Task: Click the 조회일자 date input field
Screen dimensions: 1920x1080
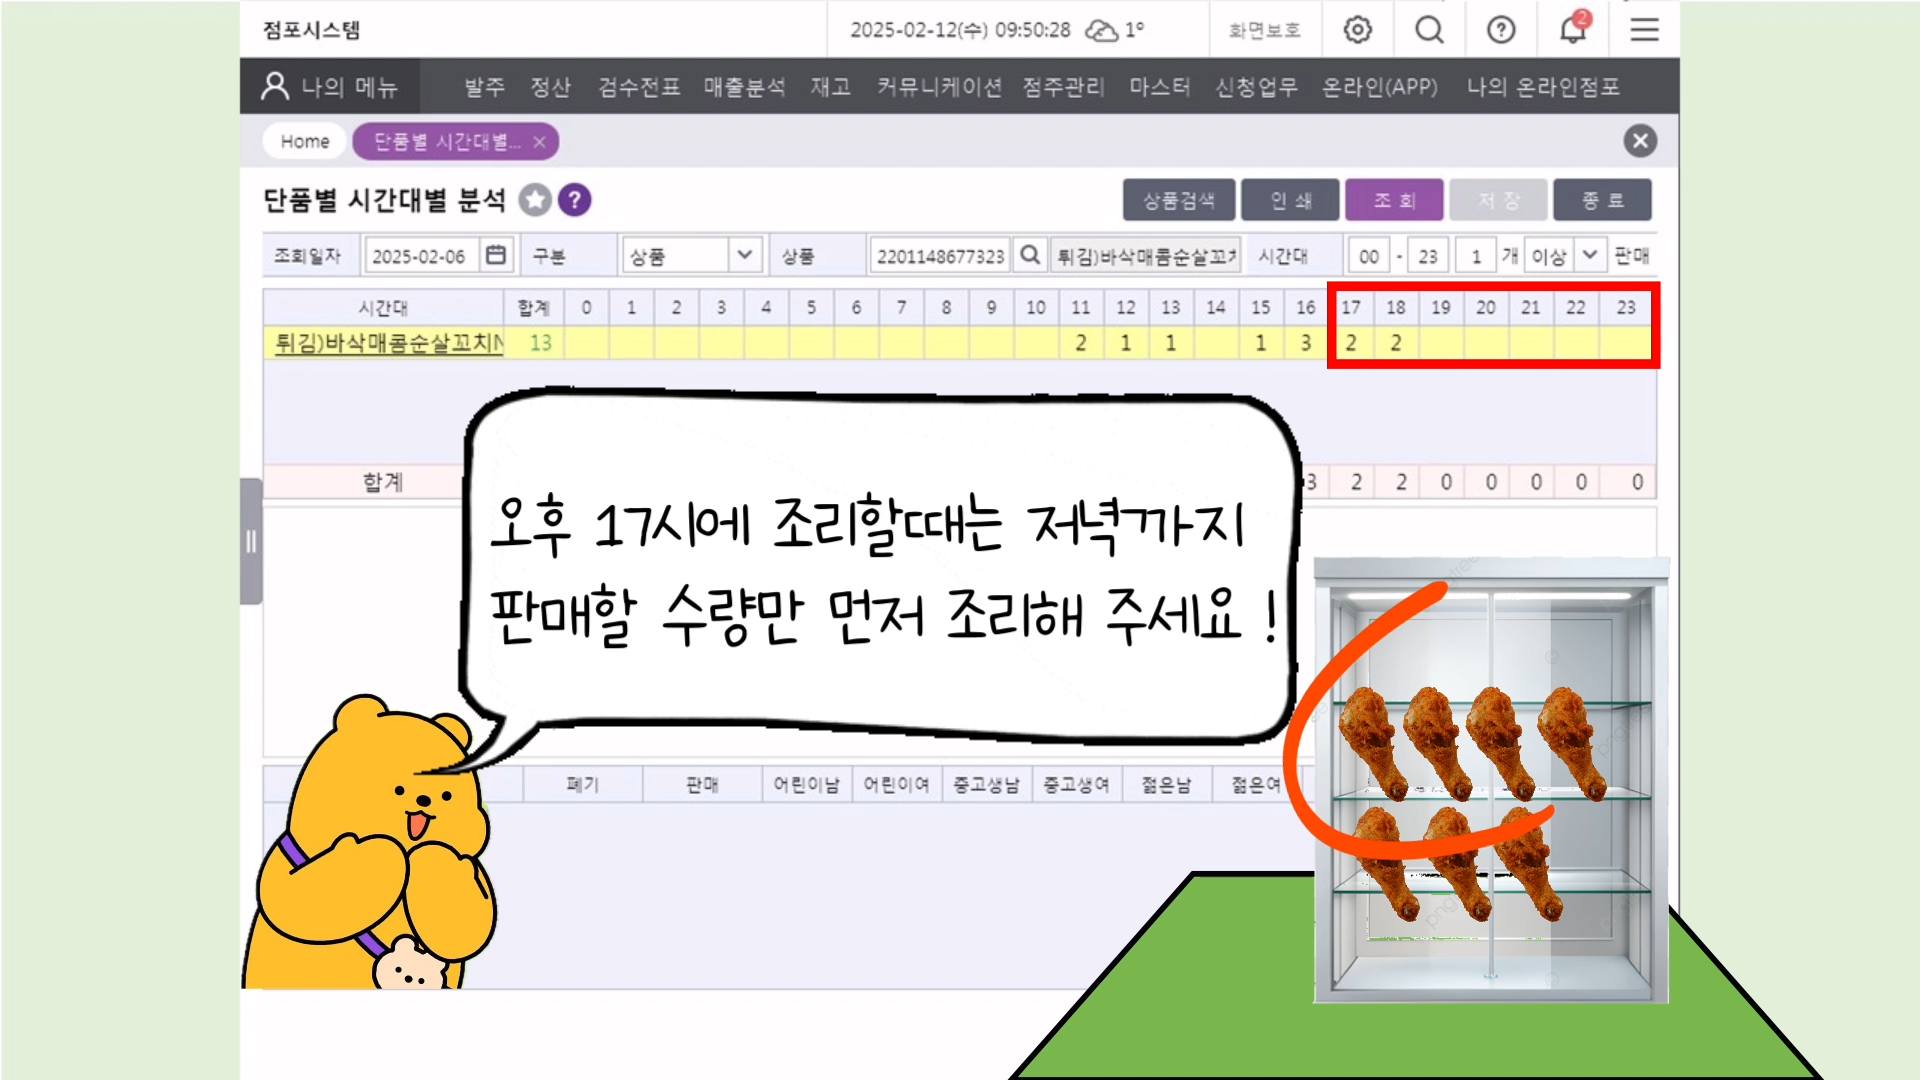Action: [423, 256]
